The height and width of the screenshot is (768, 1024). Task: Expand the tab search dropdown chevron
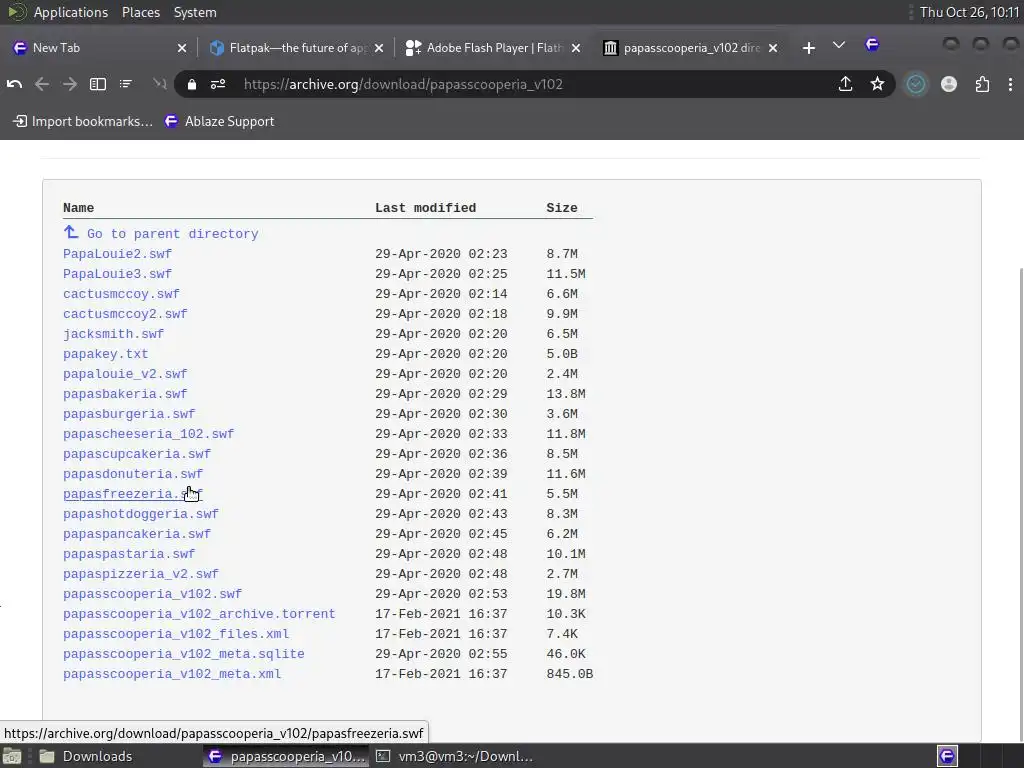839,45
